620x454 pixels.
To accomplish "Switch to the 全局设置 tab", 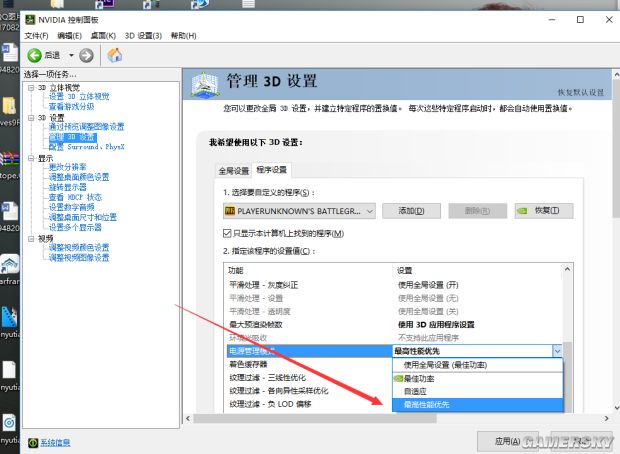I will 233,170.
